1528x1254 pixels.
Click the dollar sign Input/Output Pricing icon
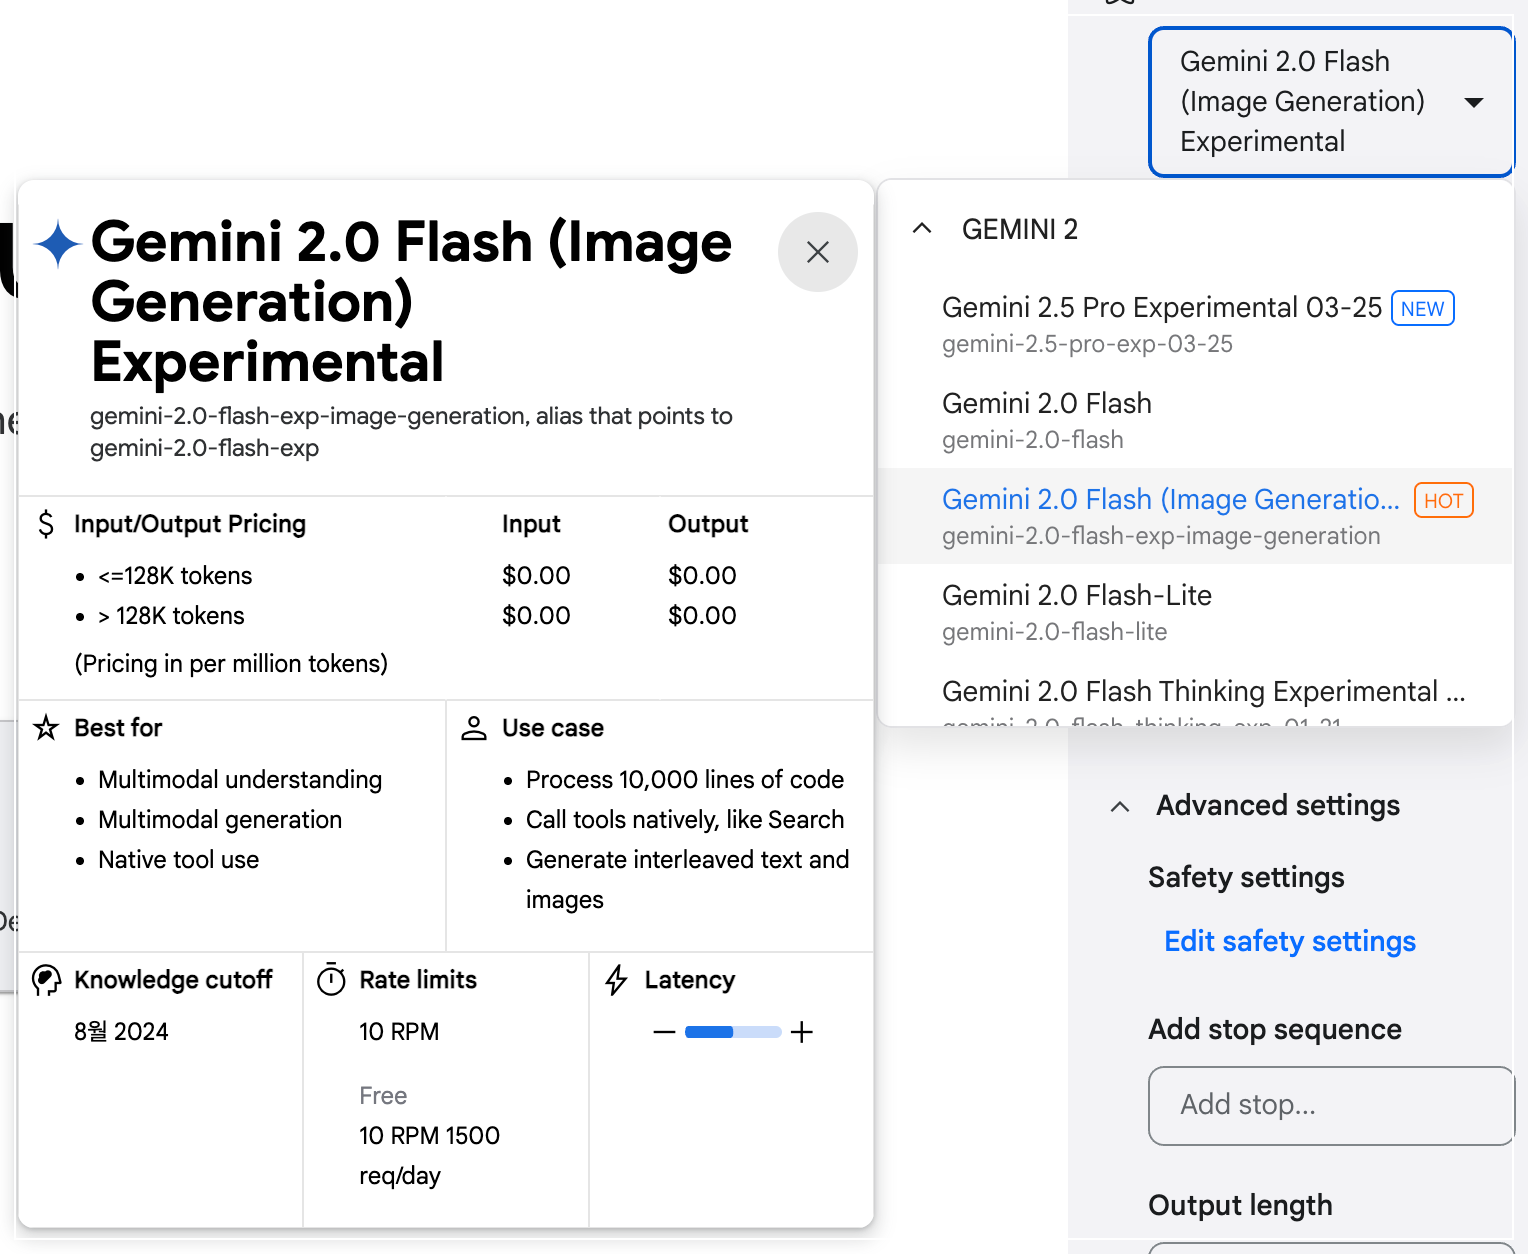click(46, 523)
